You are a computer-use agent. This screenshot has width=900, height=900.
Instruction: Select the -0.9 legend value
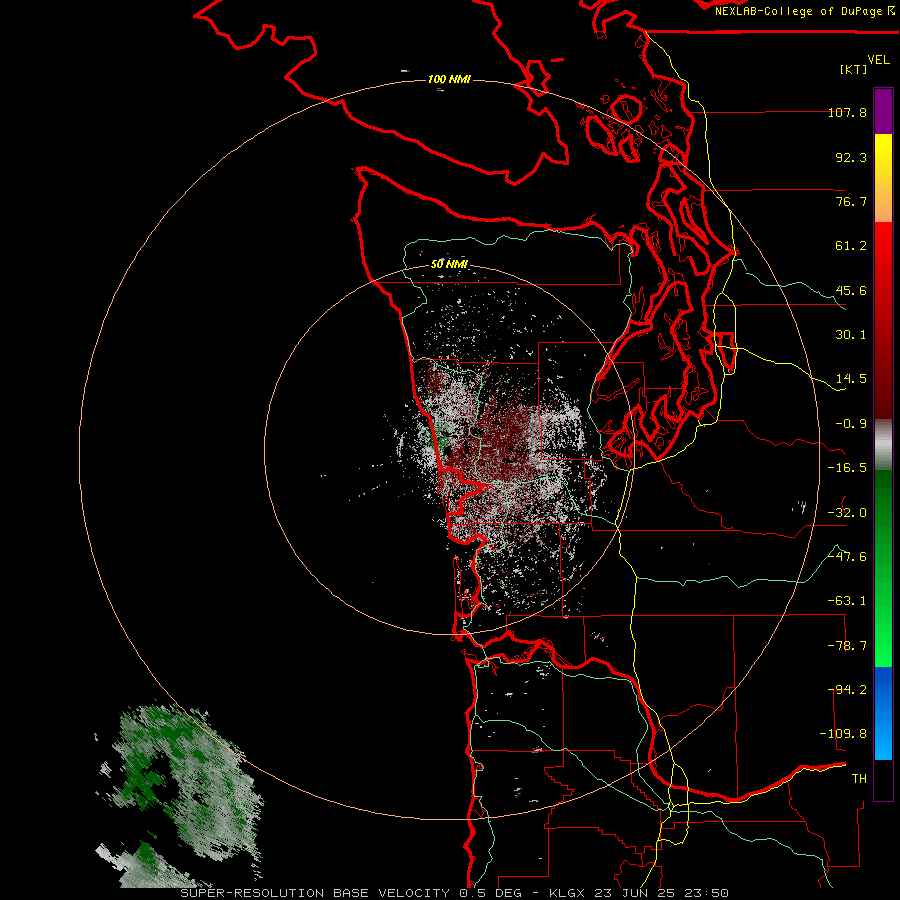[851, 424]
